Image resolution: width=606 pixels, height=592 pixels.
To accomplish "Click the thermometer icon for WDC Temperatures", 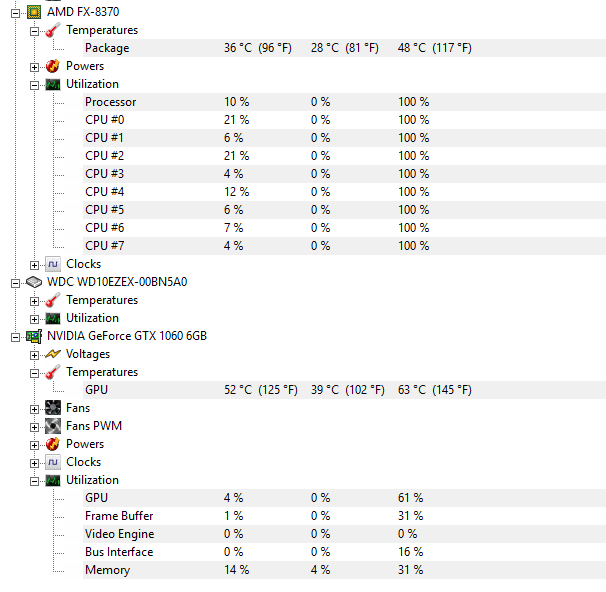I will pos(53,300).
